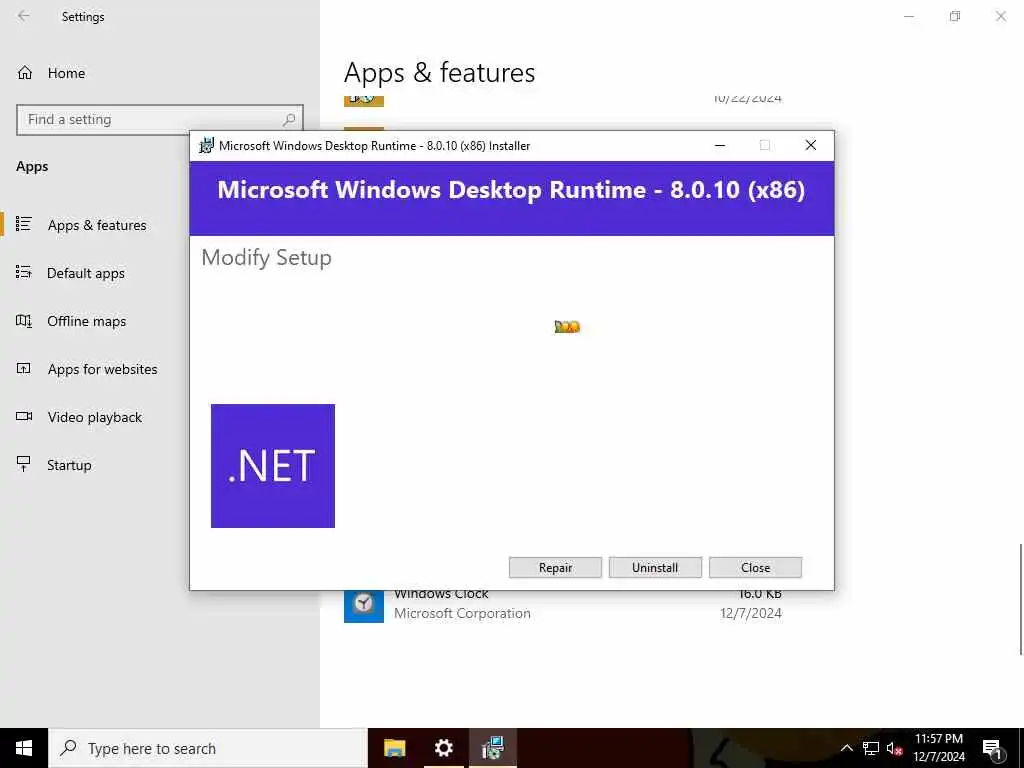The image size is (1024, 768).
Task: Click the installer icon on the taskbar
Action: point(493,748)
